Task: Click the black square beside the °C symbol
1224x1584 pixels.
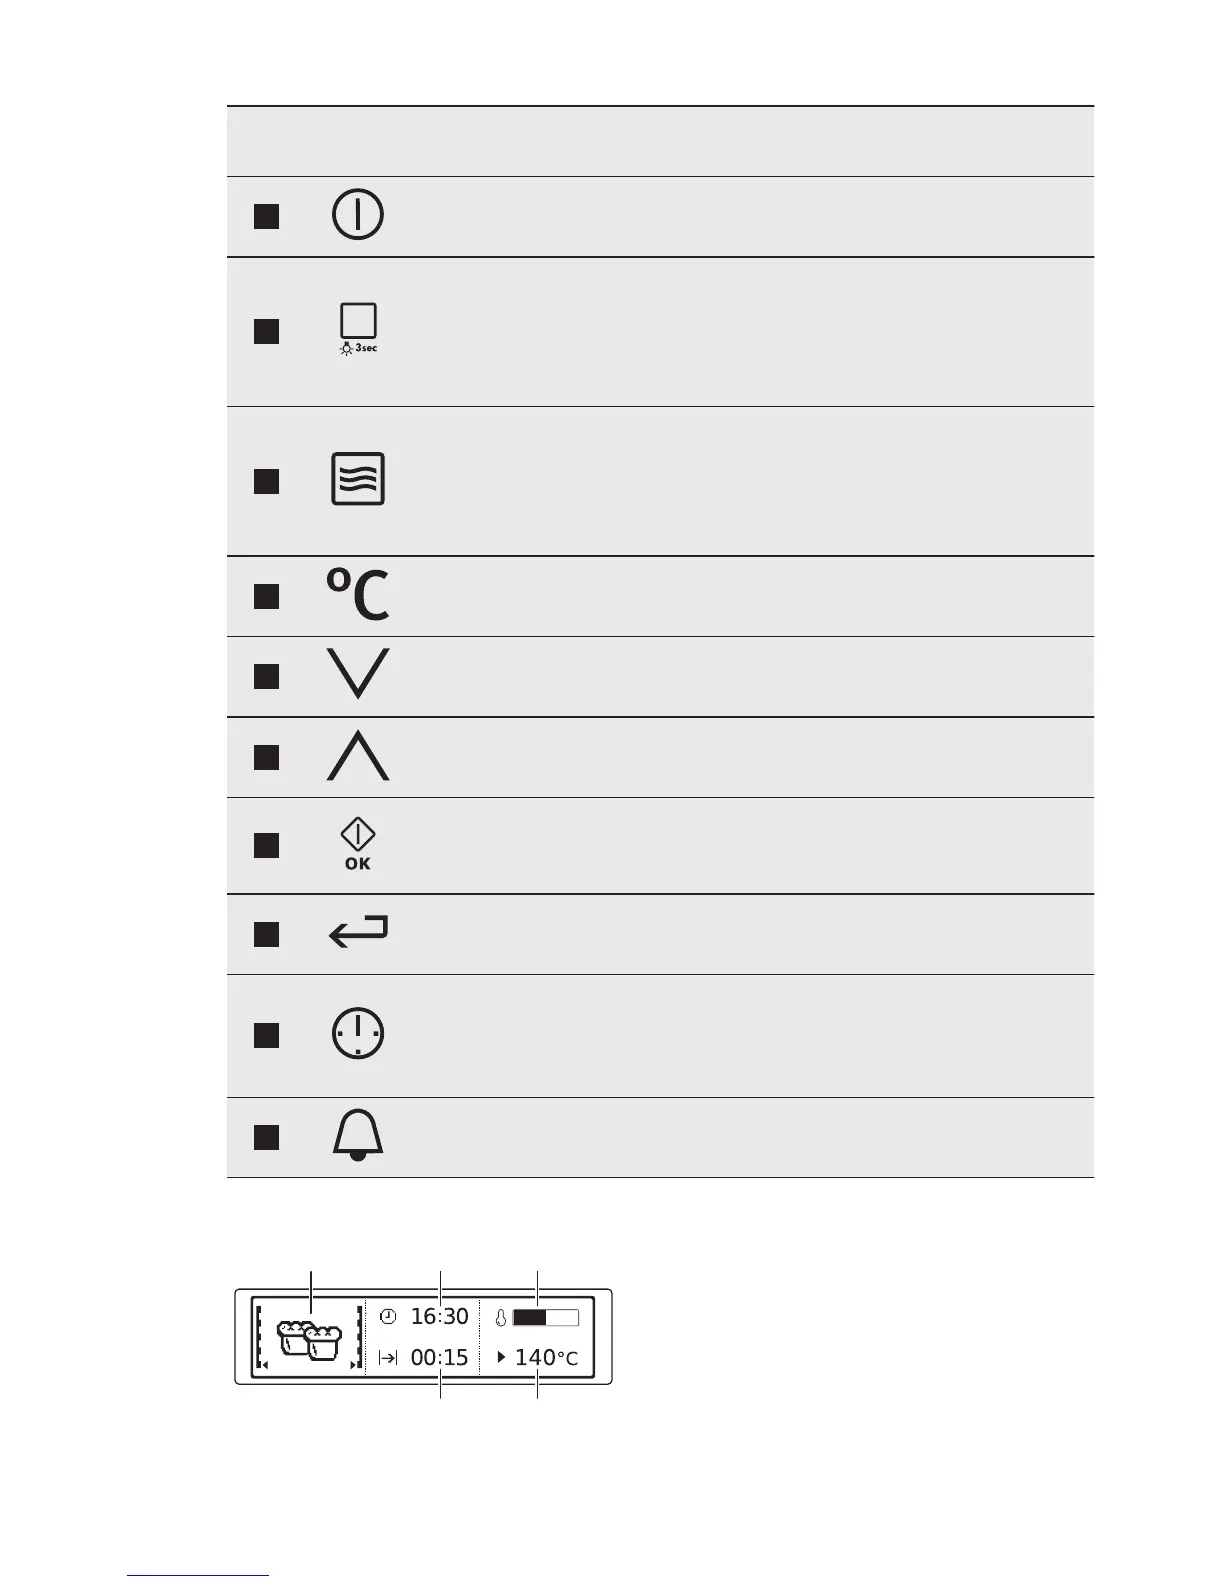Action: [x=266, y=596]
